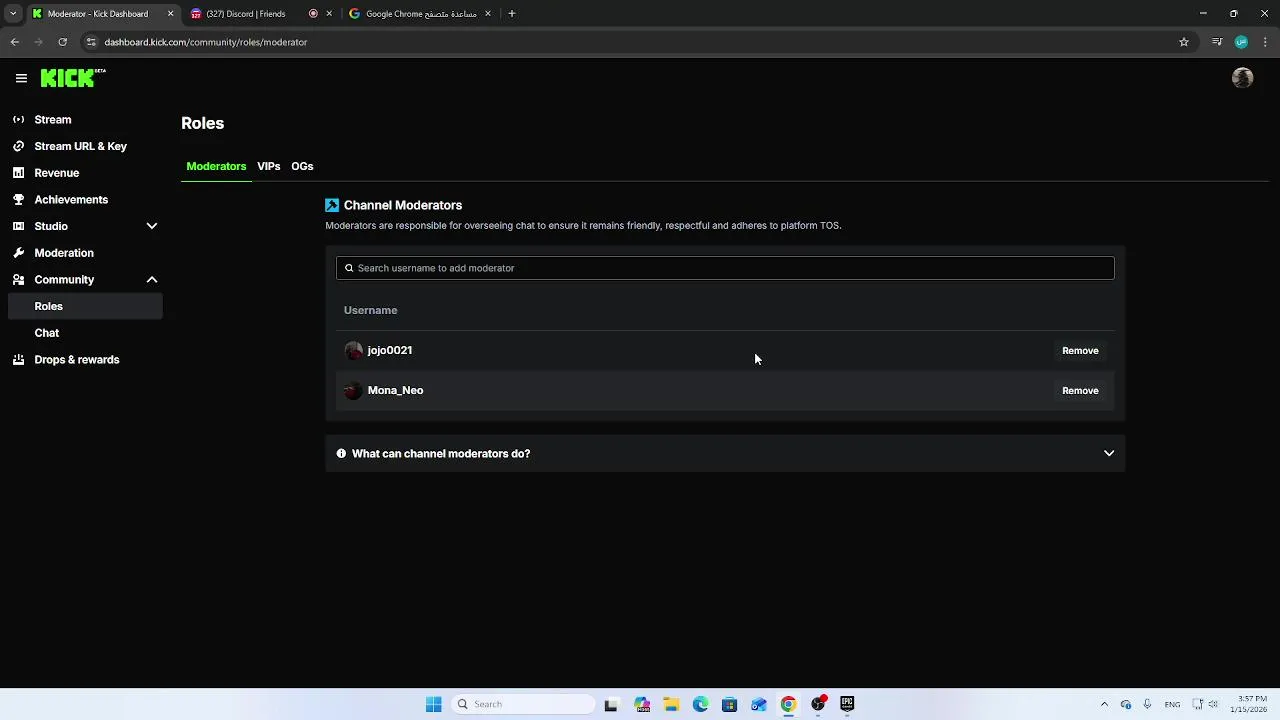The image size is (1280, 720).
Task: Open a new browser tab
Action: click(511, 14)
